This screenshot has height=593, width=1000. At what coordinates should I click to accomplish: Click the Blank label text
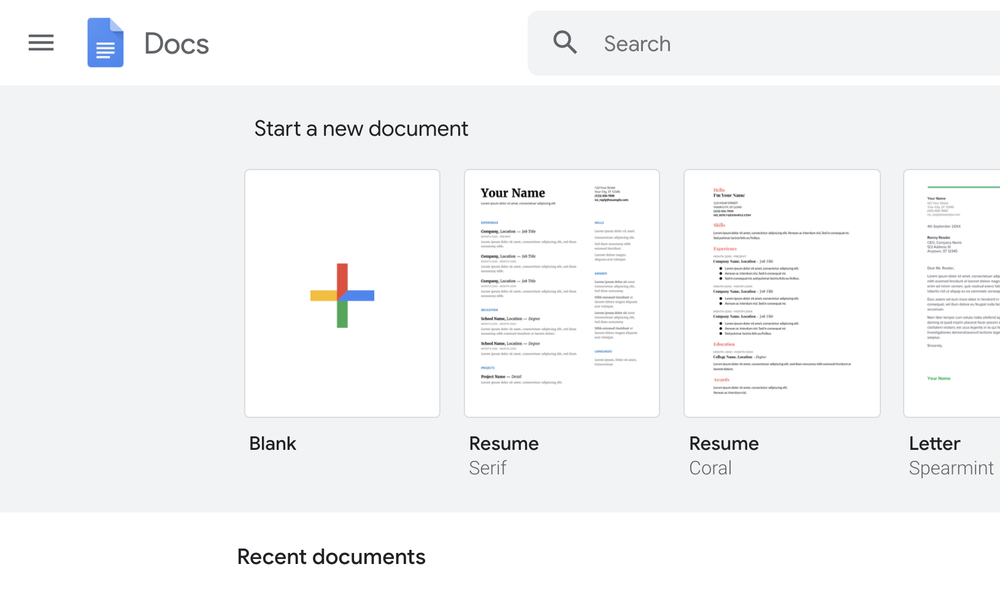click(273, 444)
